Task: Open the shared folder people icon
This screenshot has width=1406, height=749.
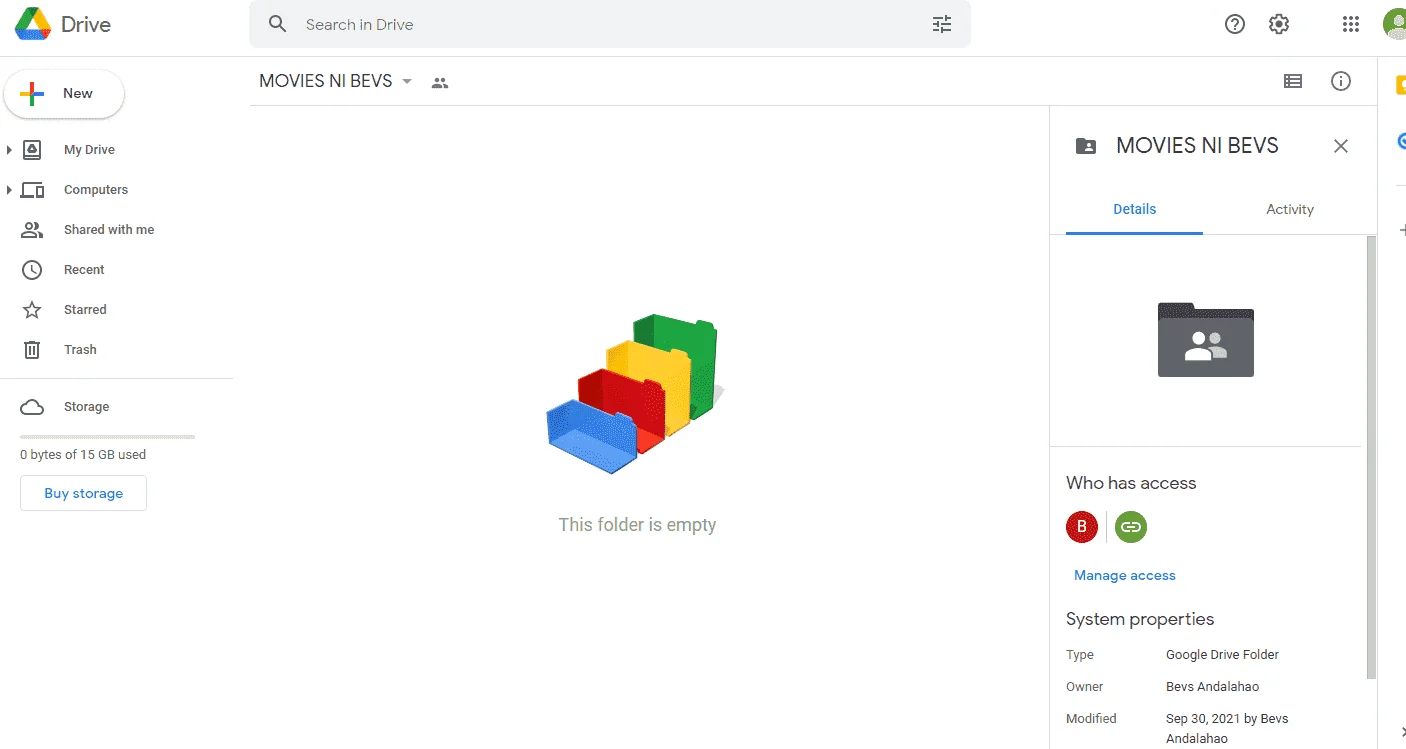Action: tap(440, 82)
